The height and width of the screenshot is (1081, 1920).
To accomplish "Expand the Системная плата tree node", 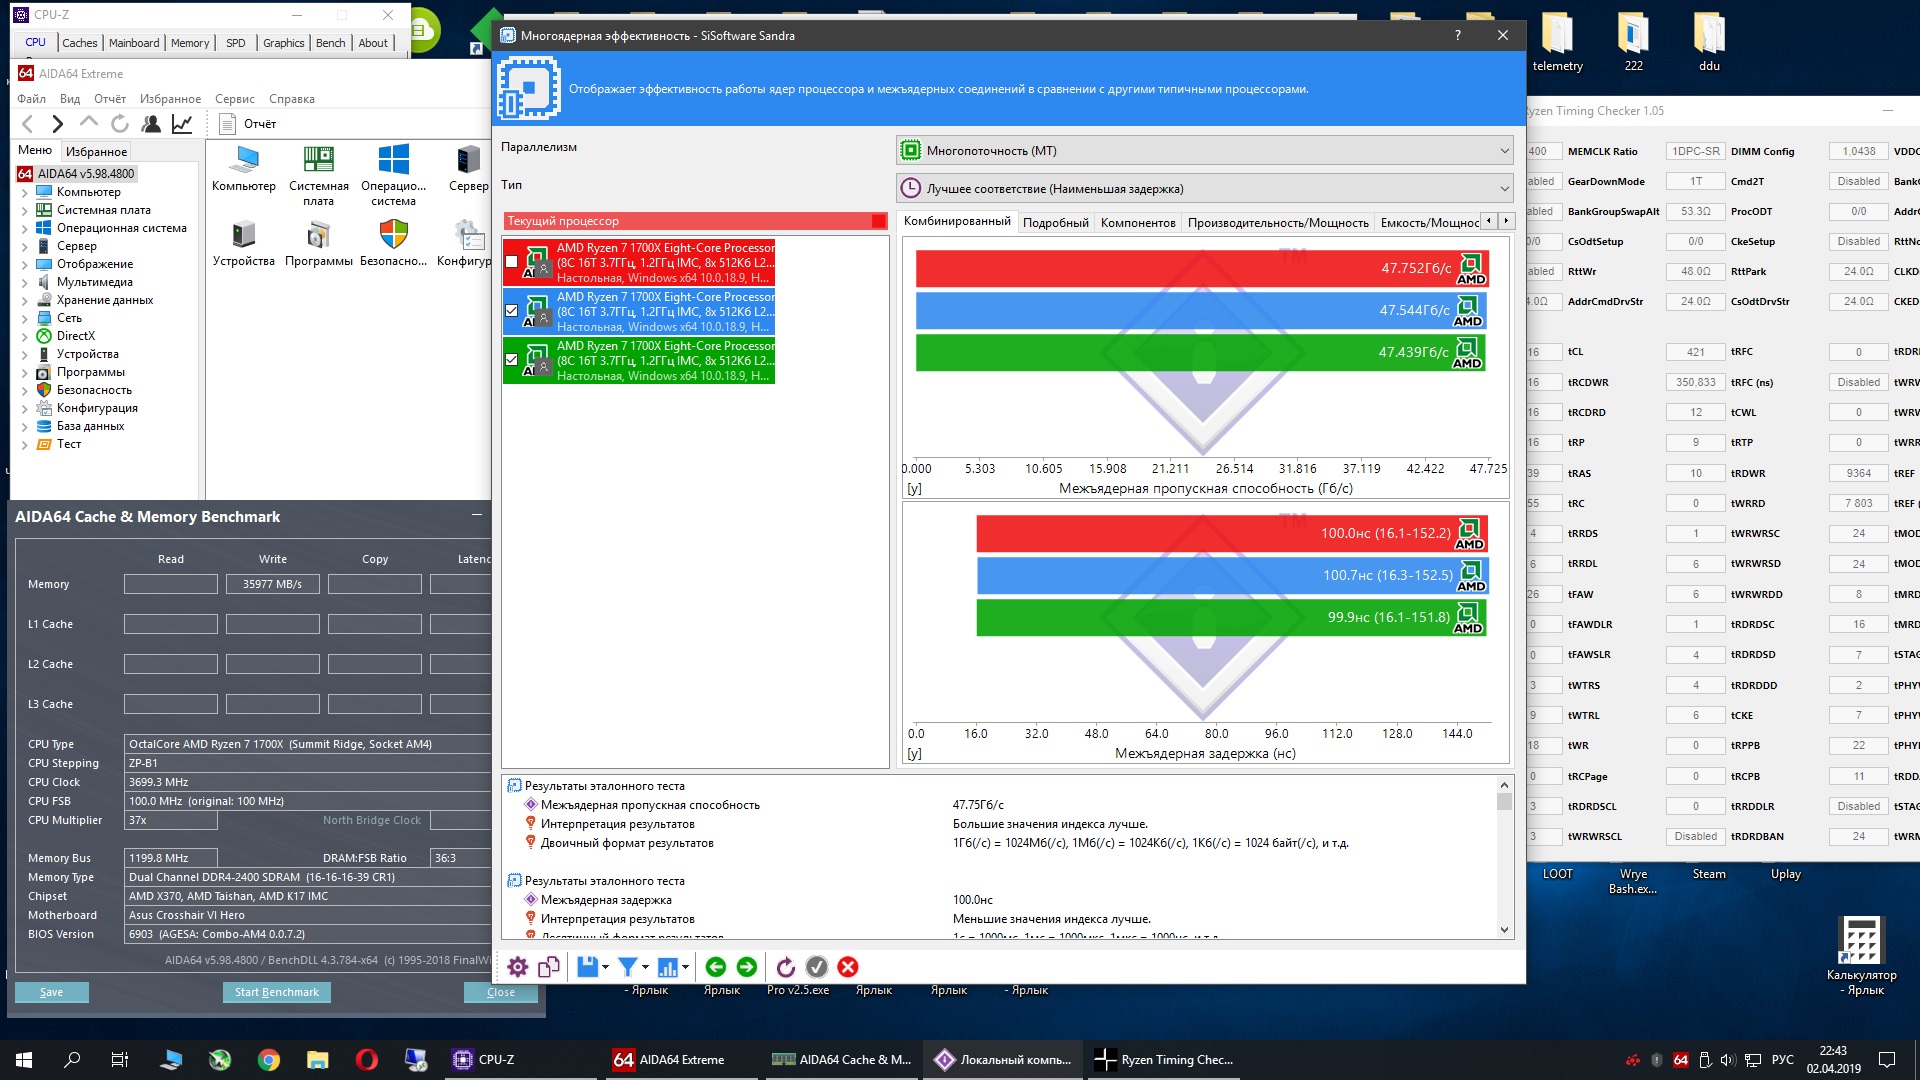I will (25, 211).
